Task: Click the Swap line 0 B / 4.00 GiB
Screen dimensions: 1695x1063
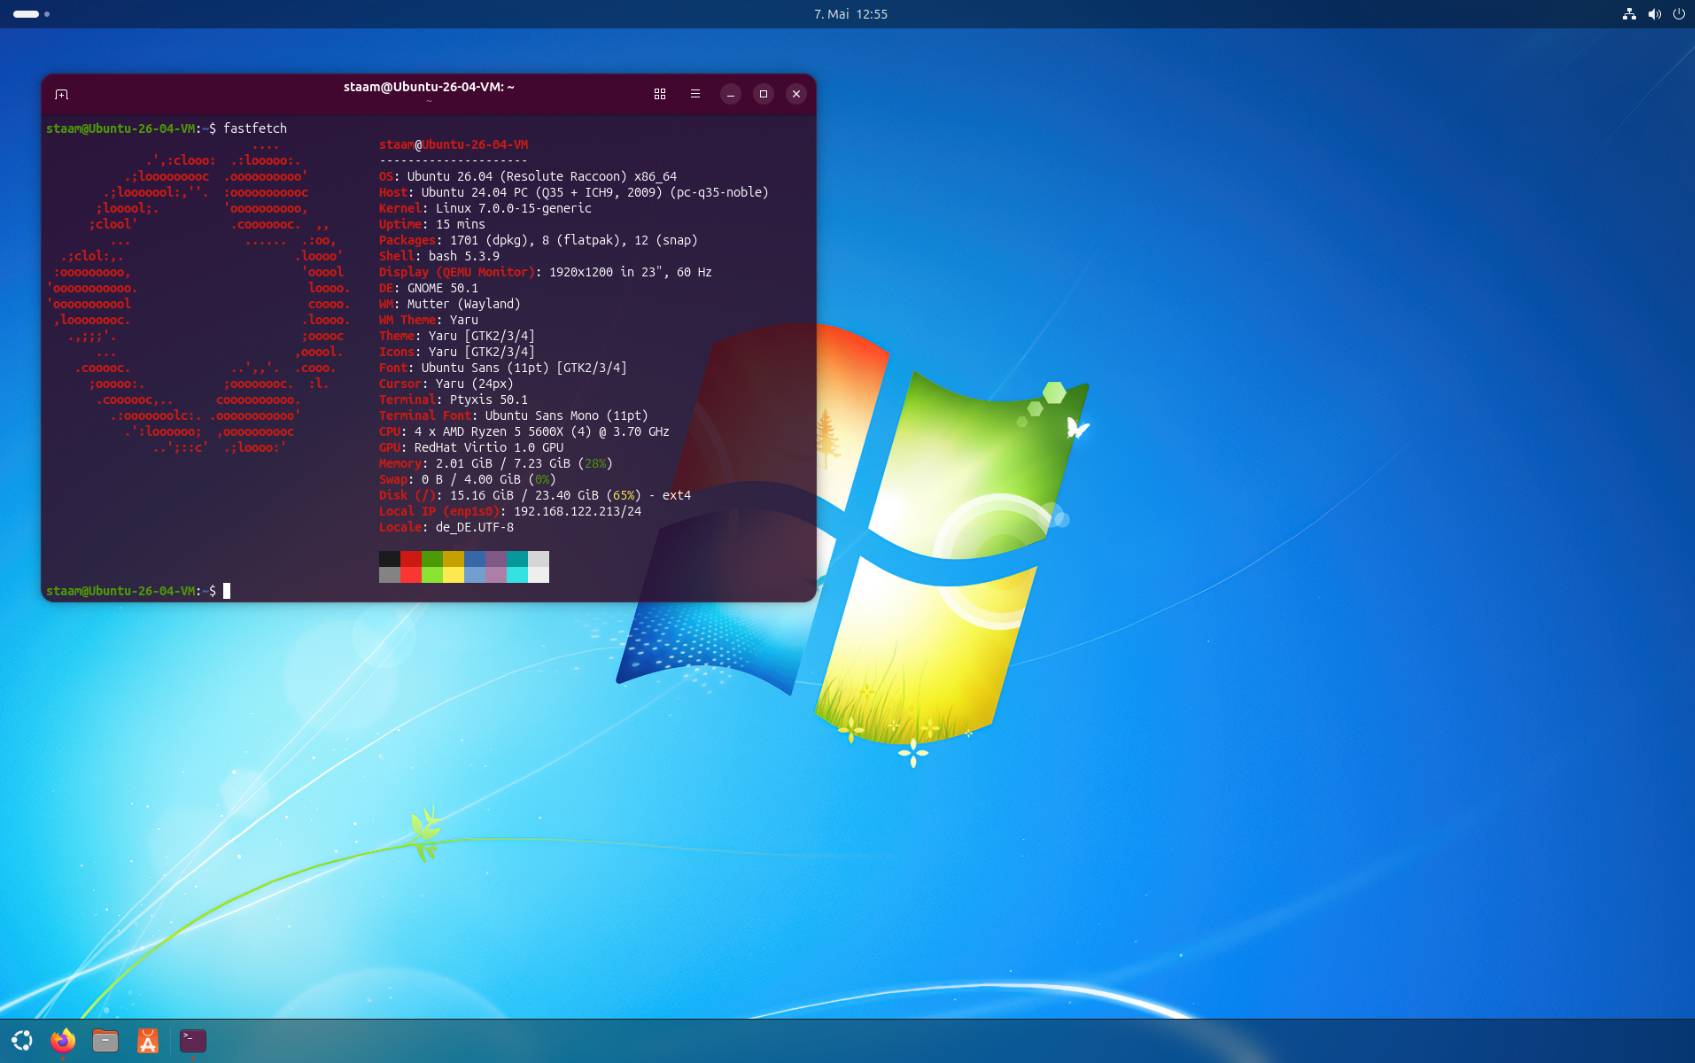Action: tap(467, 480)
